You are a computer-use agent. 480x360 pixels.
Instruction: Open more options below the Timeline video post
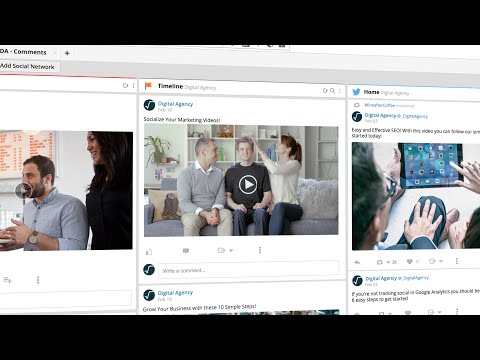(x=260, y=250)
